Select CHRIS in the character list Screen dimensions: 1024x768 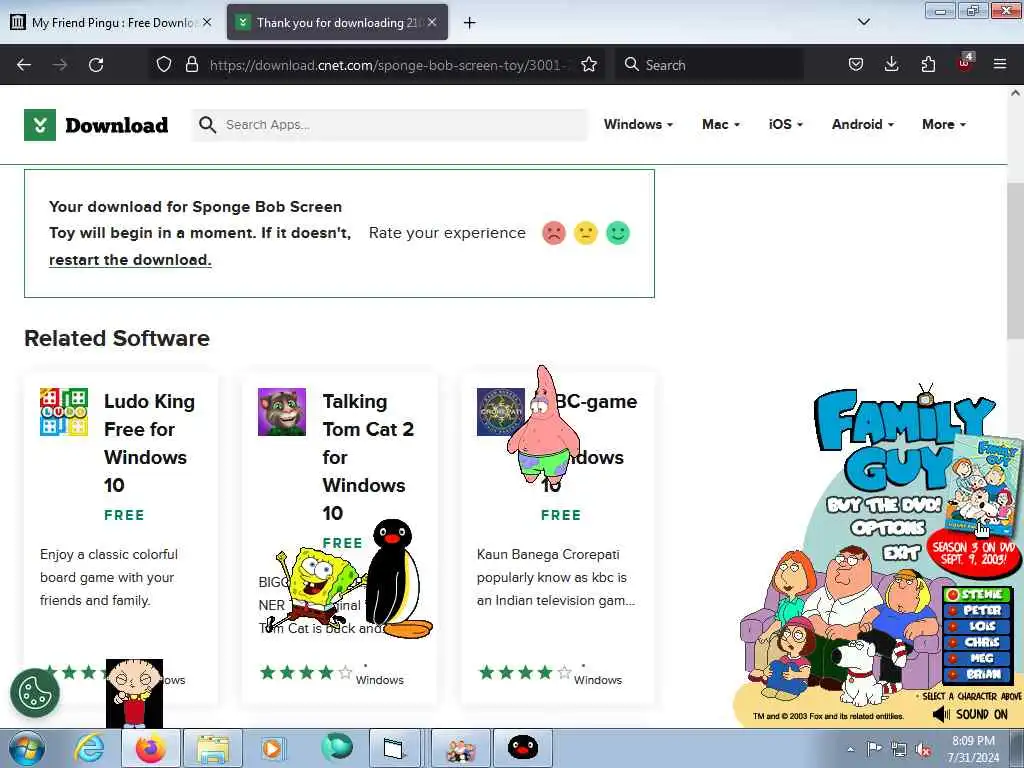[977, 643]
